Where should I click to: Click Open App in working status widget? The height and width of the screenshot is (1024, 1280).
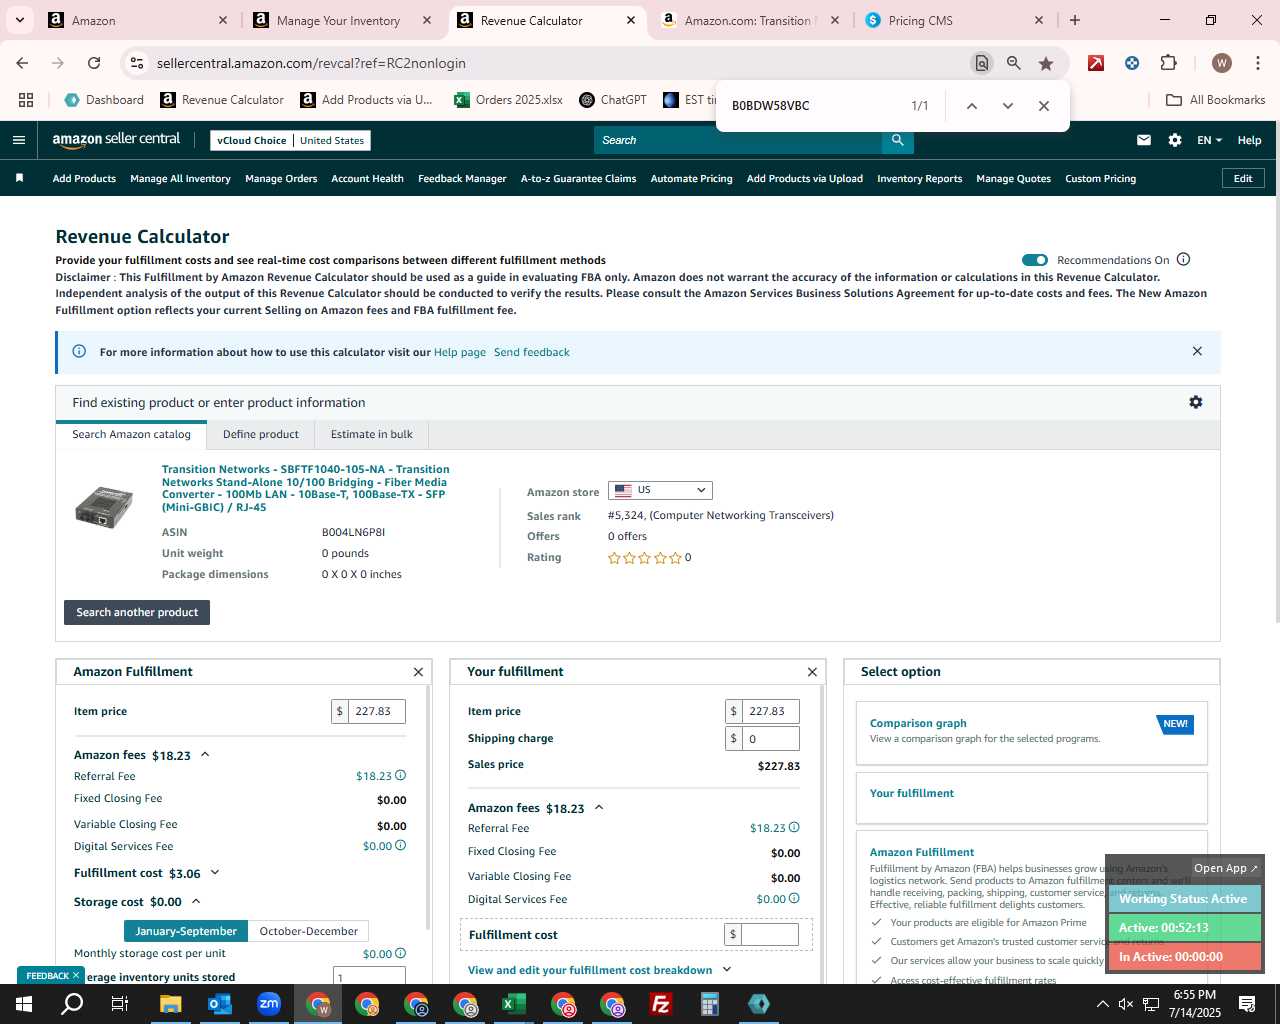point(1226,868)
